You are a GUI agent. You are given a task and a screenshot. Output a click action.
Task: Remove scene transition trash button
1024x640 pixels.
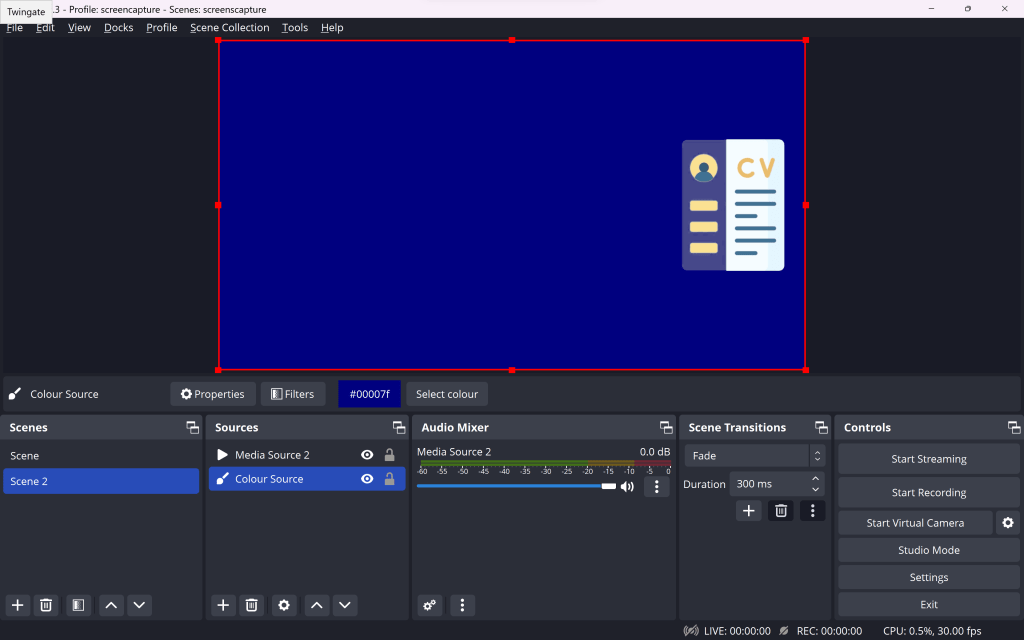781,511
